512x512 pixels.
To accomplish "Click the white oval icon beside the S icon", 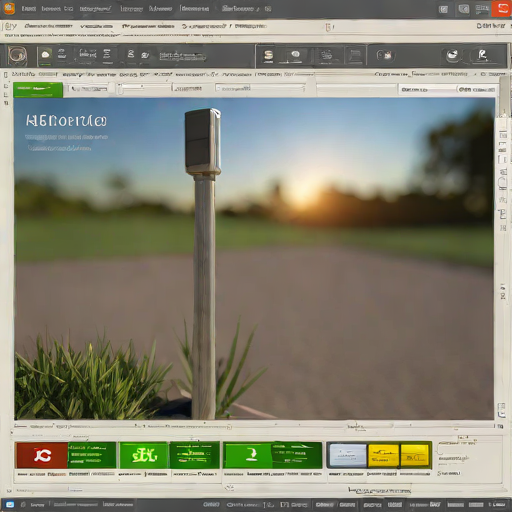I will coord(295,55).
